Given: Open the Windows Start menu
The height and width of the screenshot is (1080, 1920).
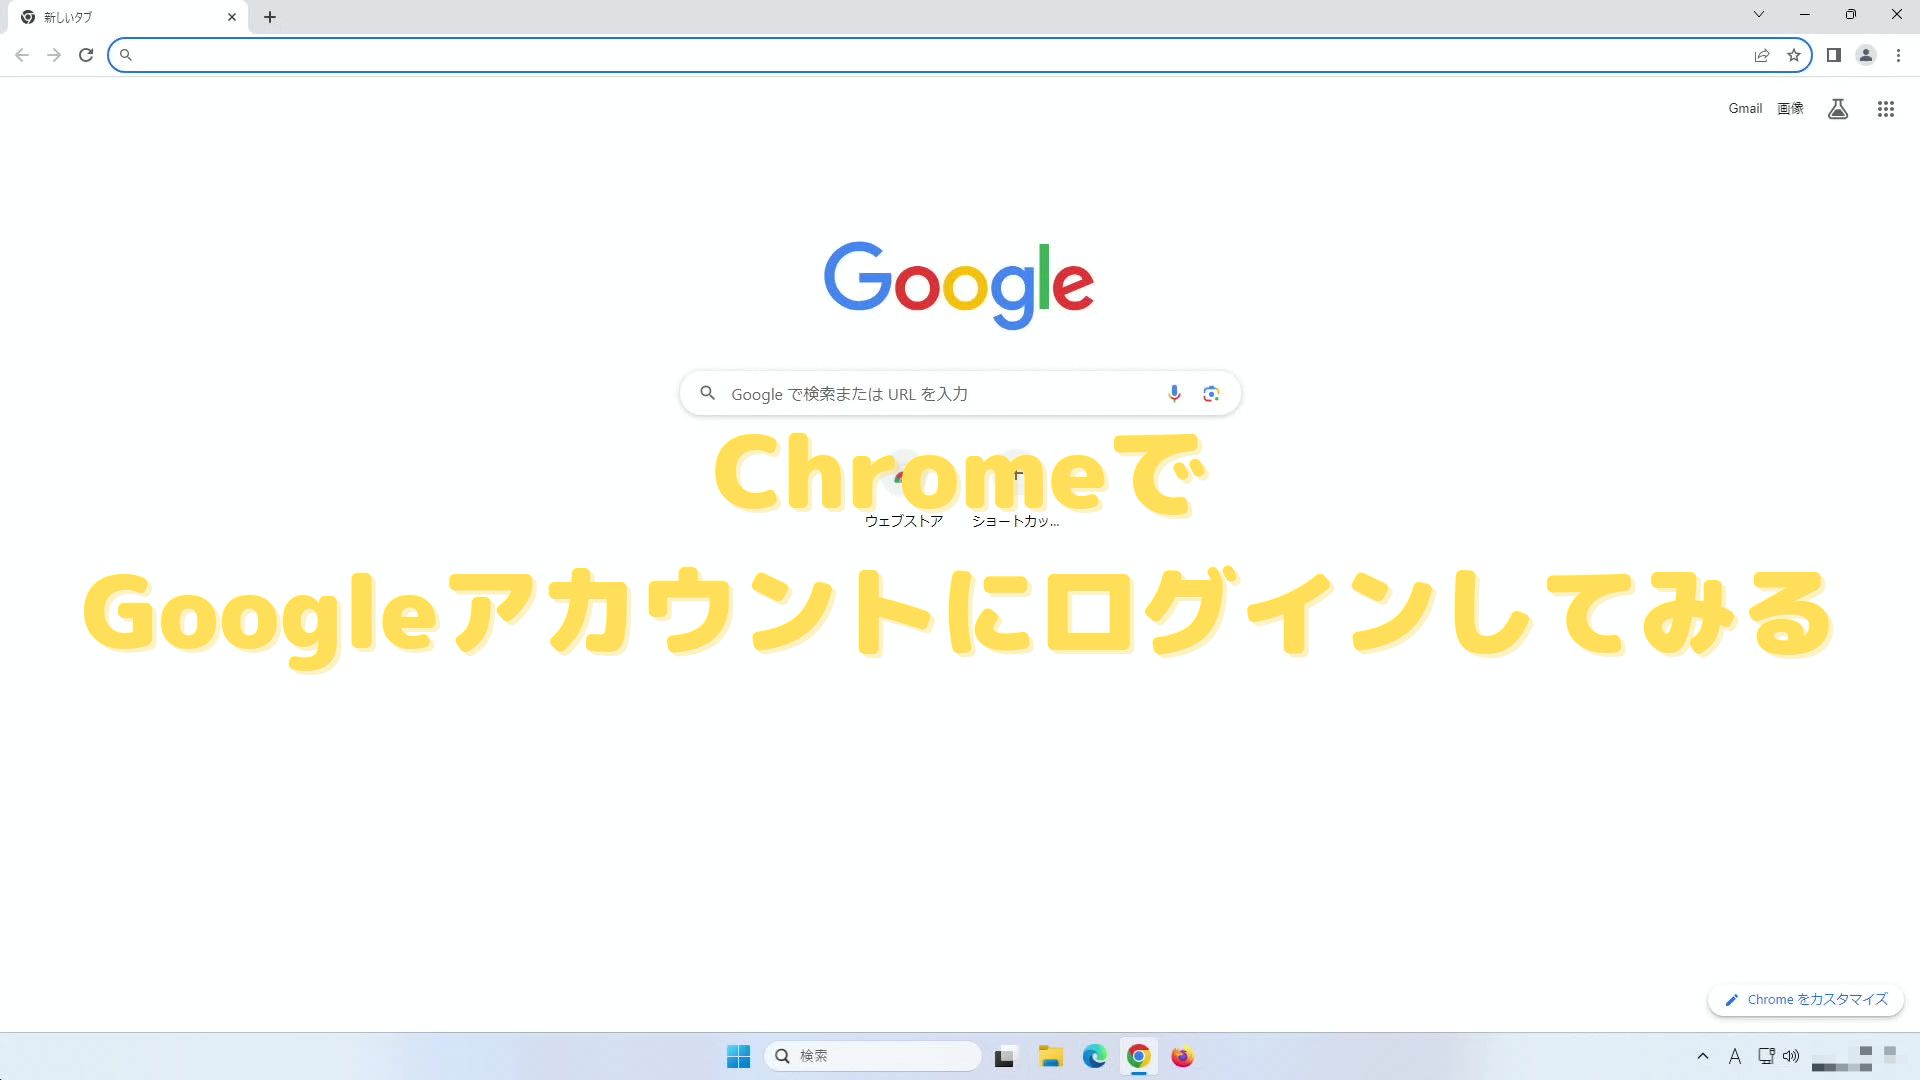Looking at the screenshot, I should pos(739,1056).
